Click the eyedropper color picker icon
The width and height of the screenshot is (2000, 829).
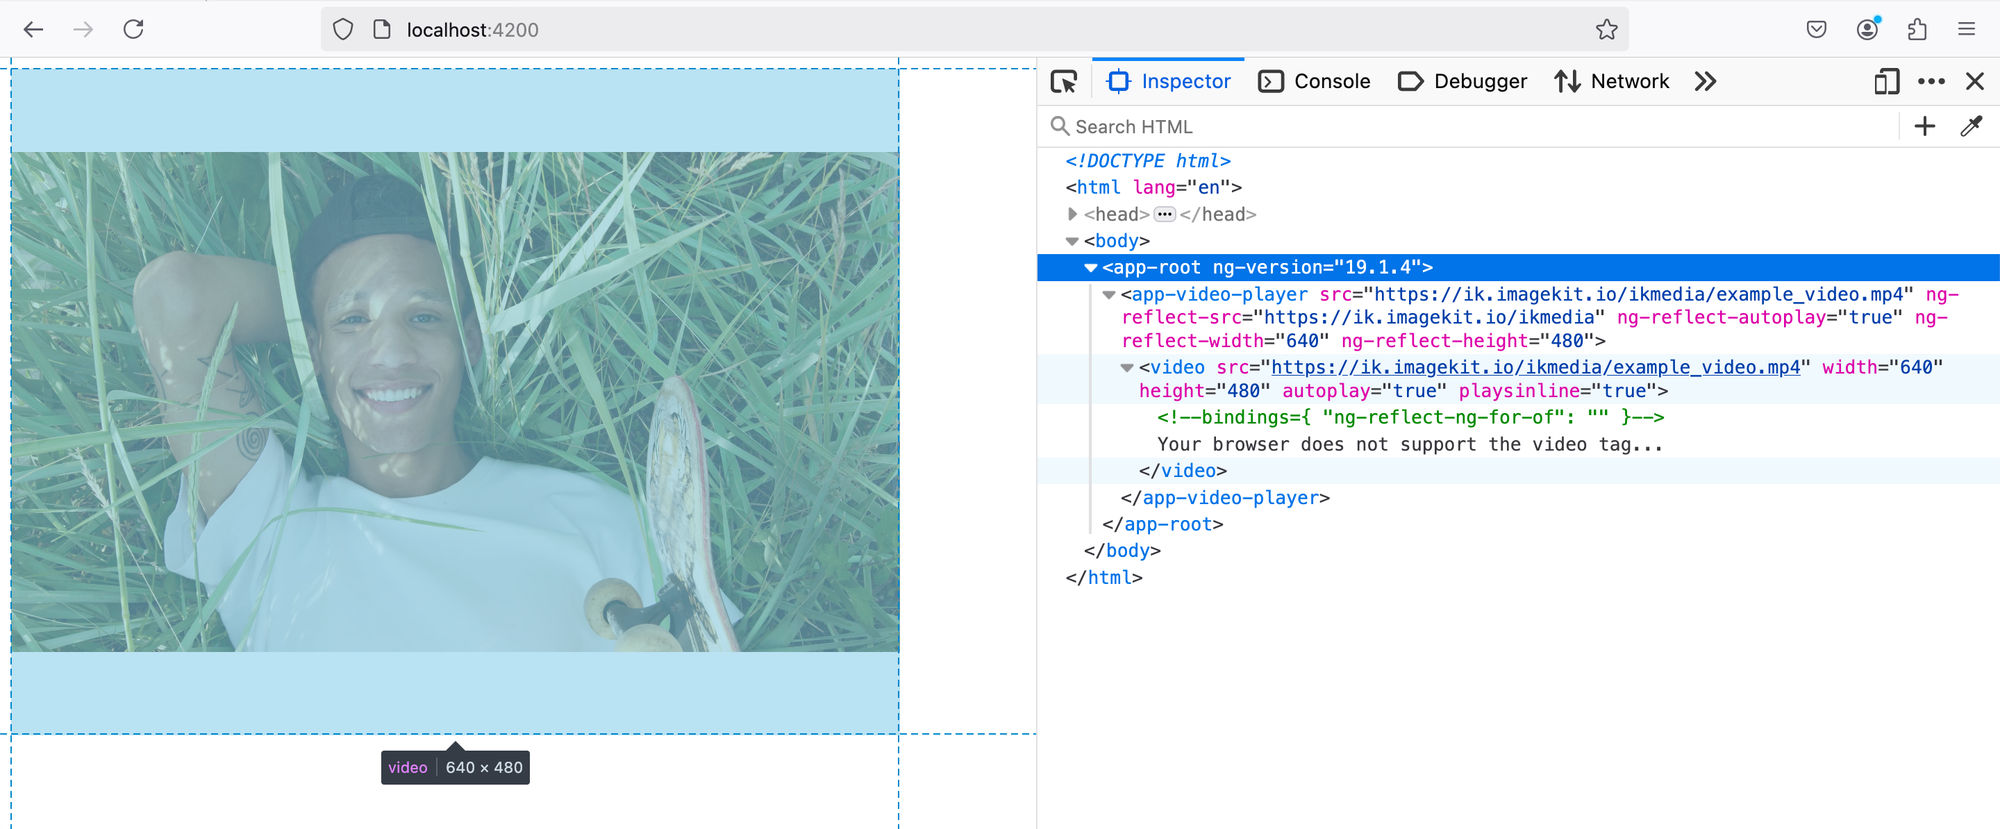[x=1971, y=127]
